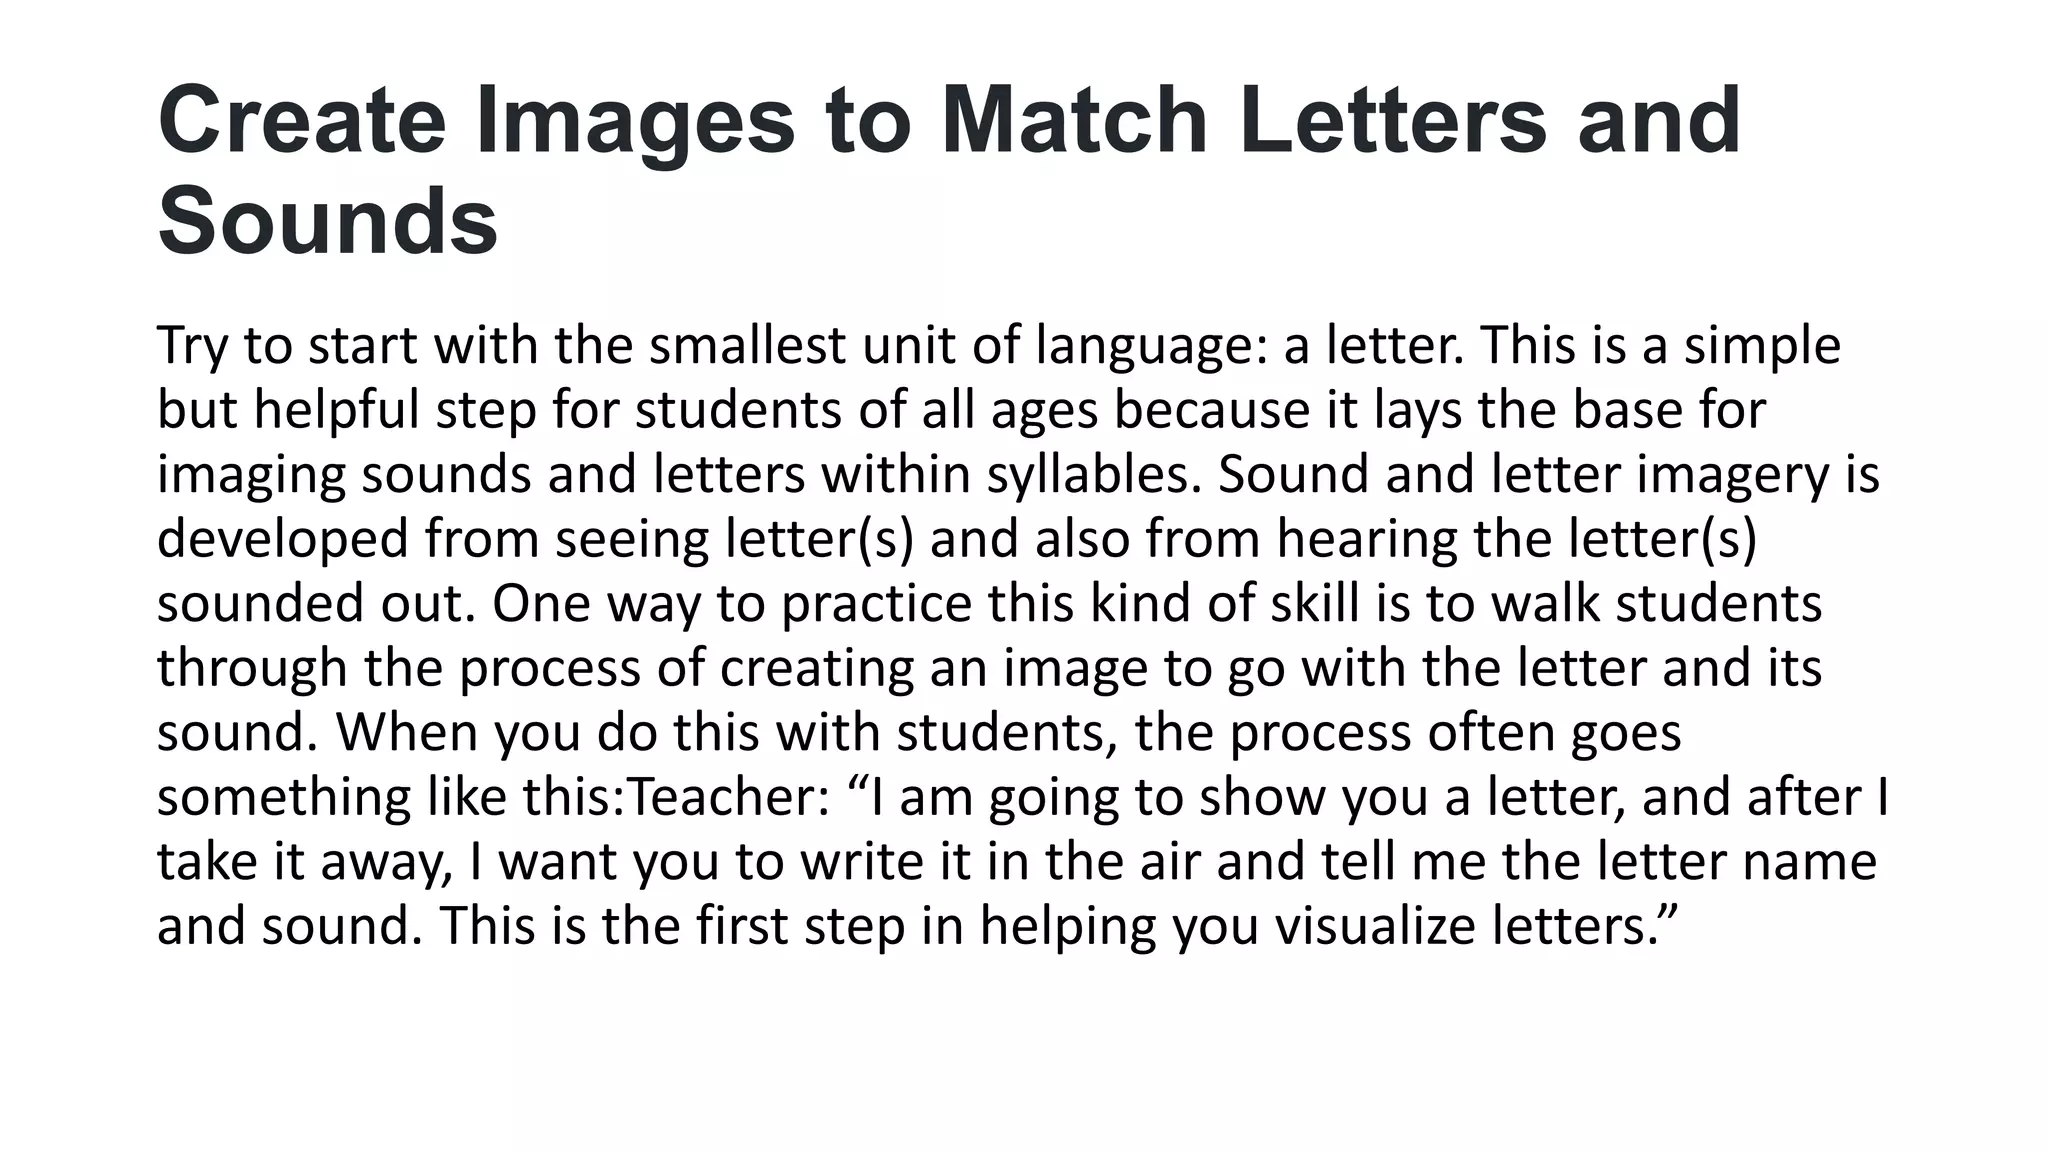Click the text "something like this:Teacher:"
The width and height of the screenshot is (2048, 1152).
coord(493,797)
